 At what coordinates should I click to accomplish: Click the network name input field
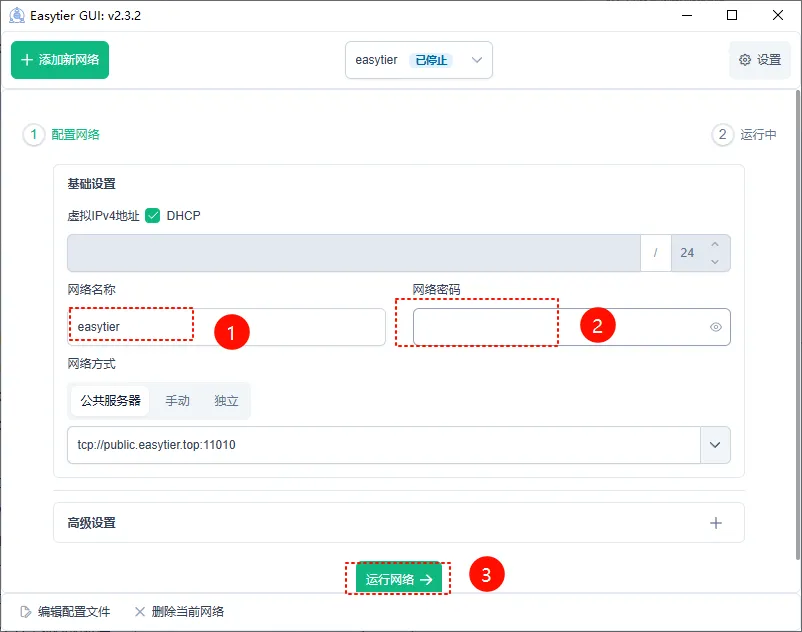click(225, 327)
